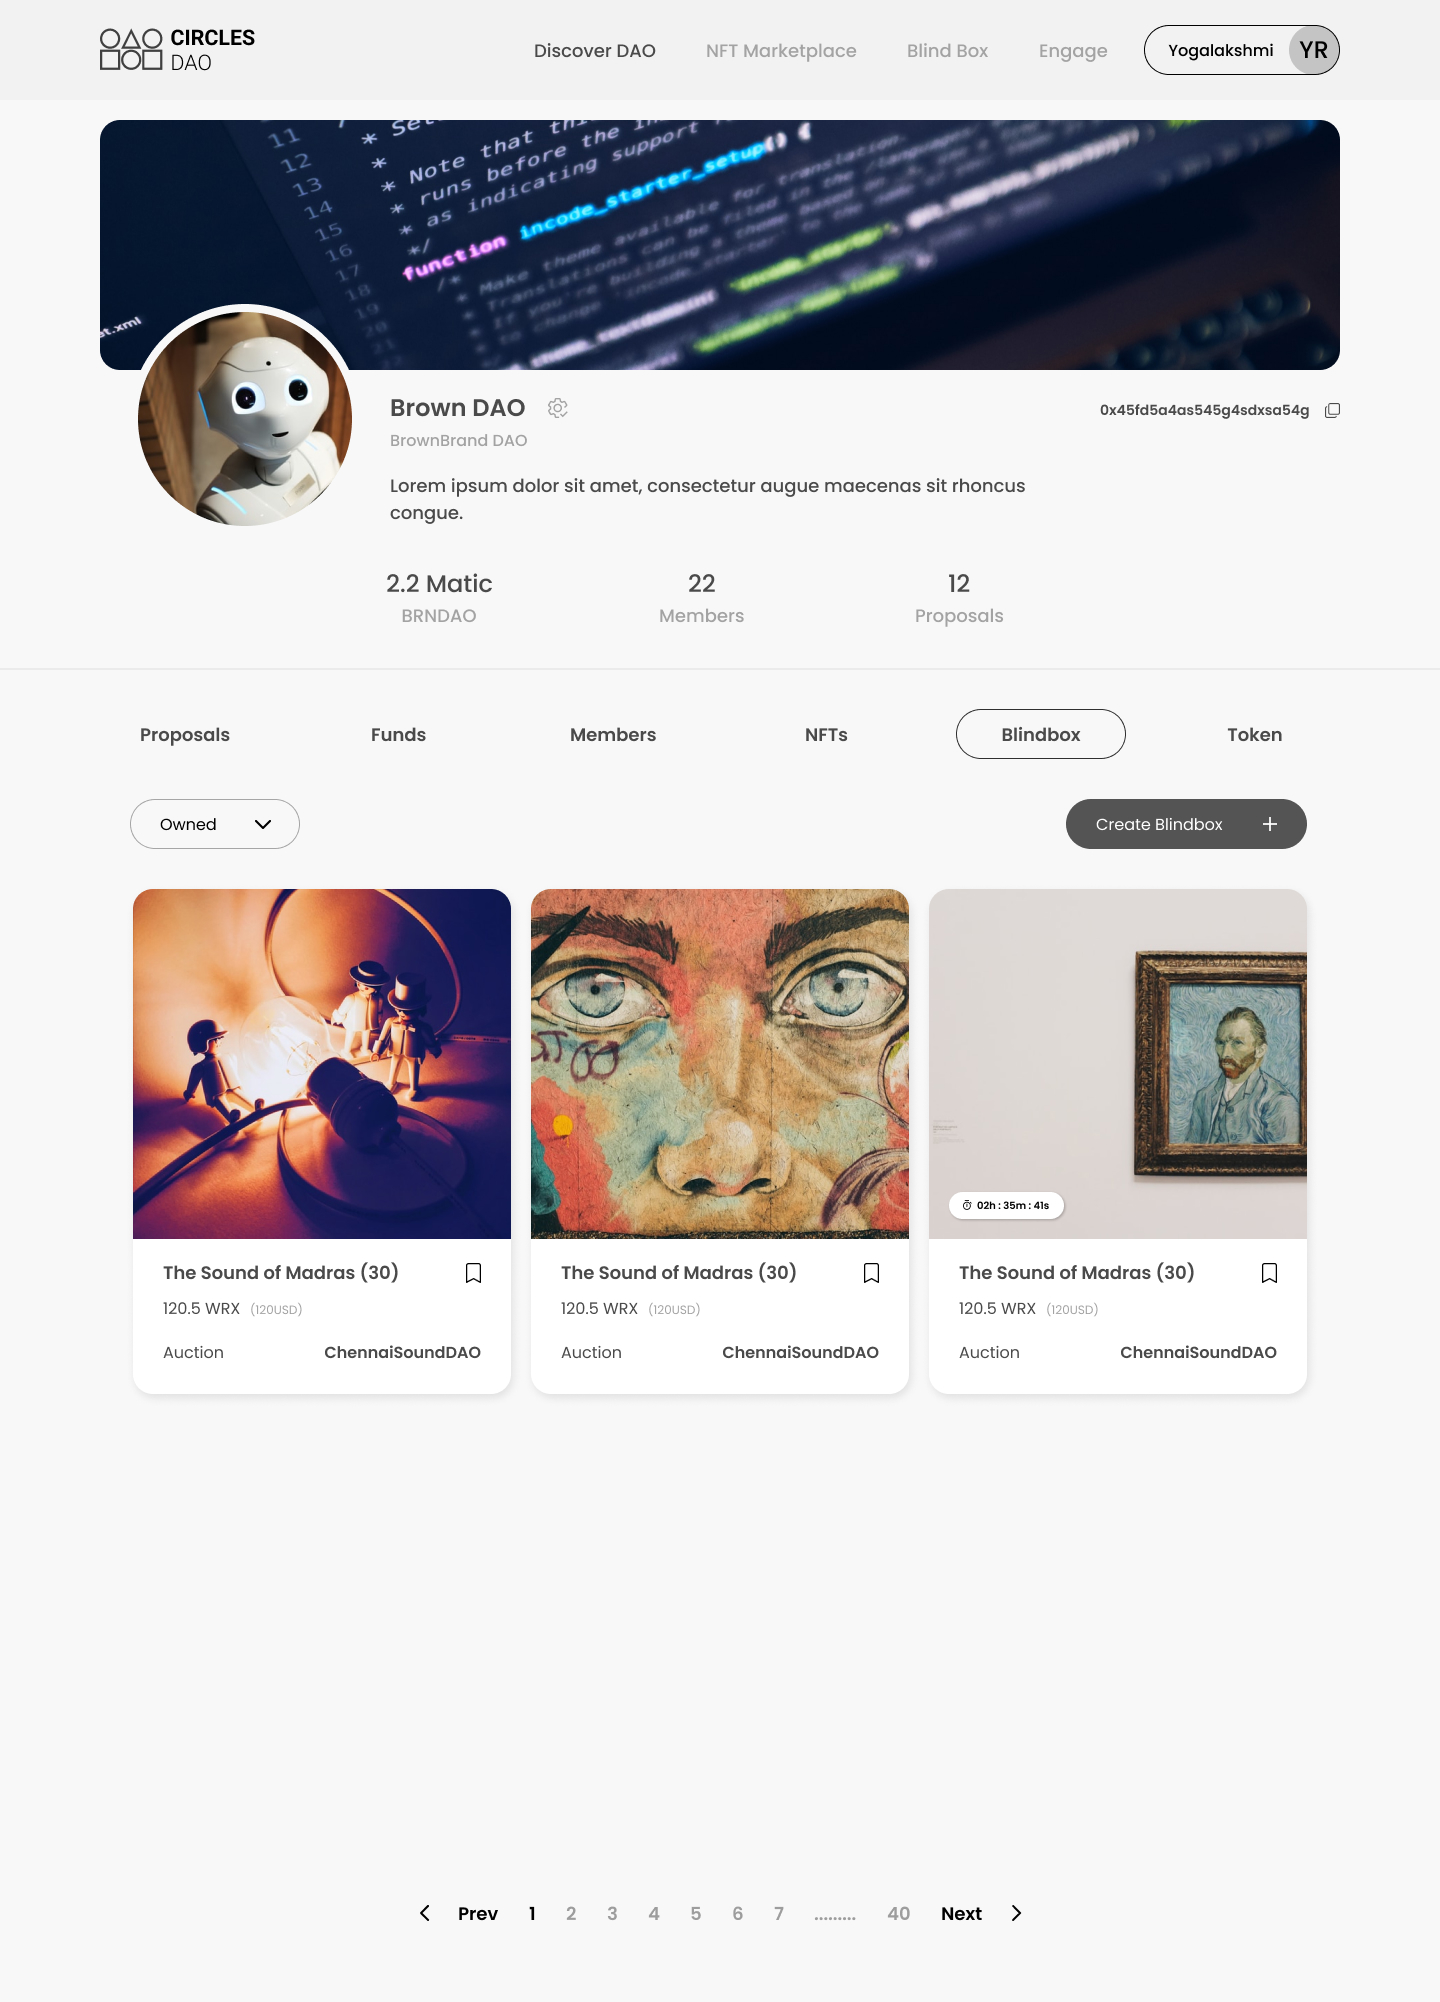Image resolution: width=1440 pixels, height=2002 pixels.
Task: Expand the Owned filter dropdown
Action: [x=215, y=824]
